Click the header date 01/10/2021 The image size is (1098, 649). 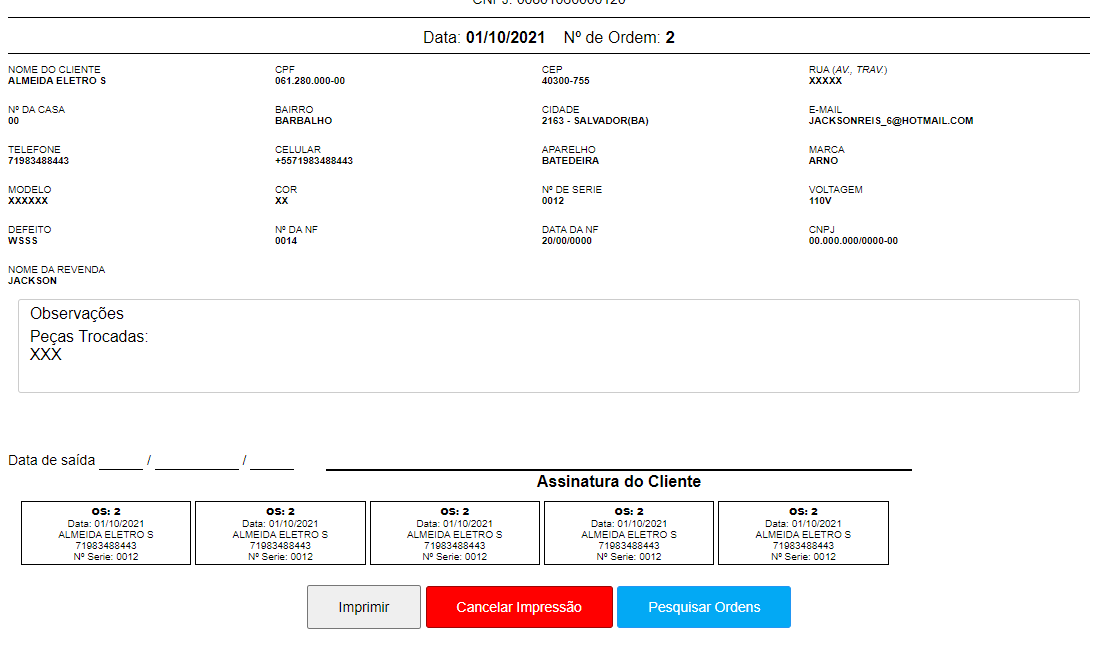pos(505,38)
